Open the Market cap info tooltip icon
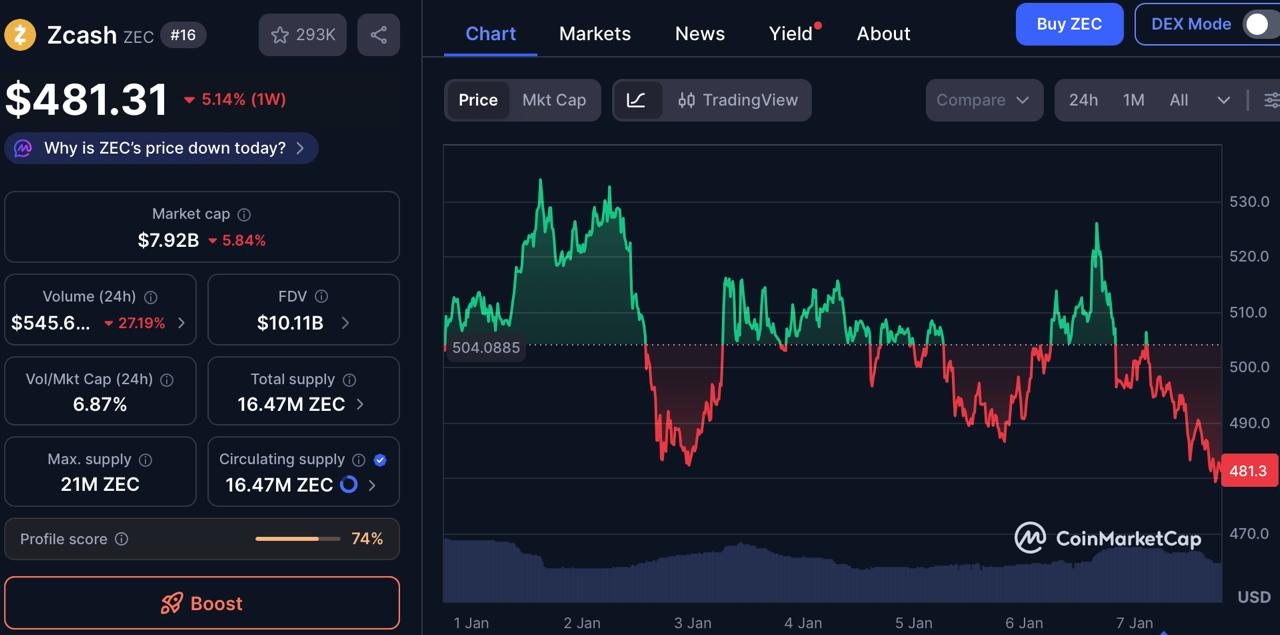This screenshot has width=1280, height=635. 243,214
